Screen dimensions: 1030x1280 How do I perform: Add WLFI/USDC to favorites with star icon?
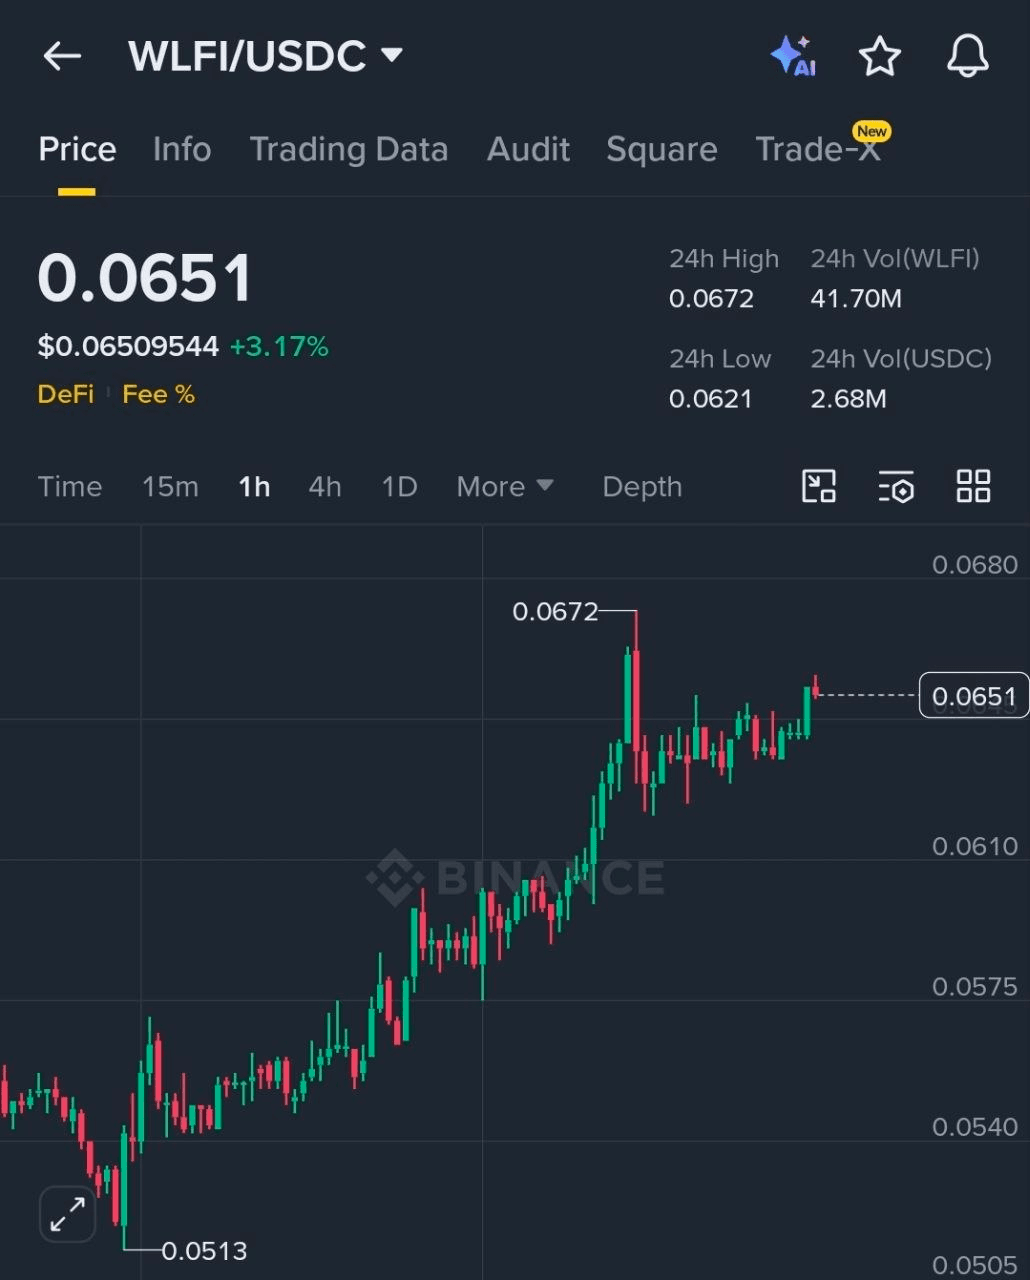click(880, 56)
